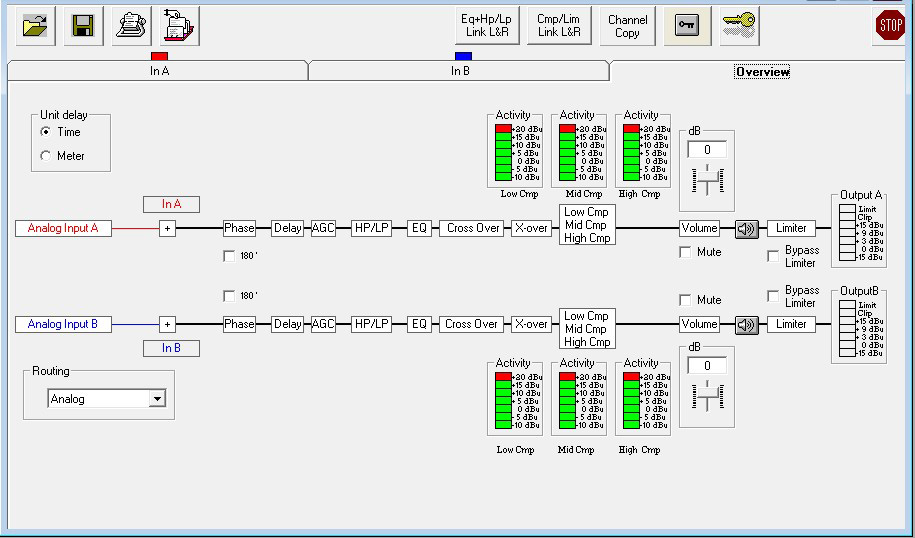This screenshot has width=915, height=538.
Task: Click the Eq+Hp/Lp Link L&R button
Action: 486,26
